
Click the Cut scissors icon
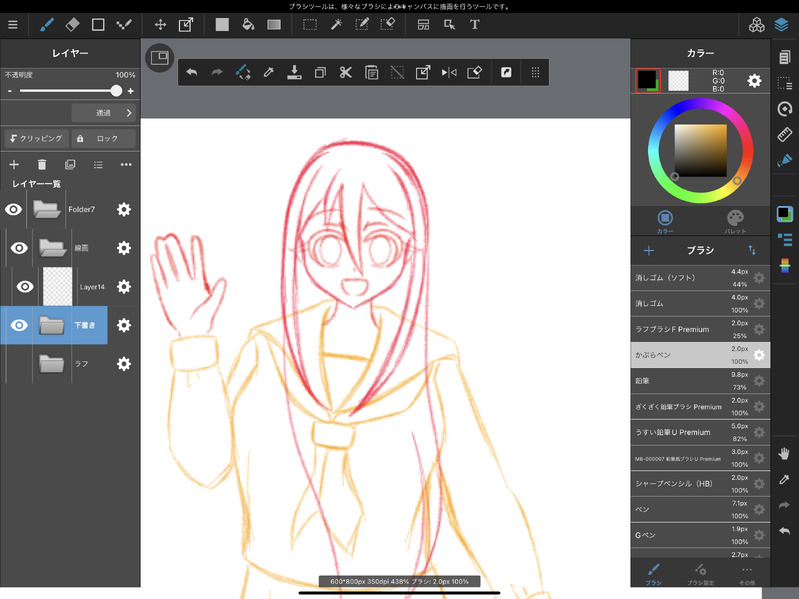(x=345, y=72)
